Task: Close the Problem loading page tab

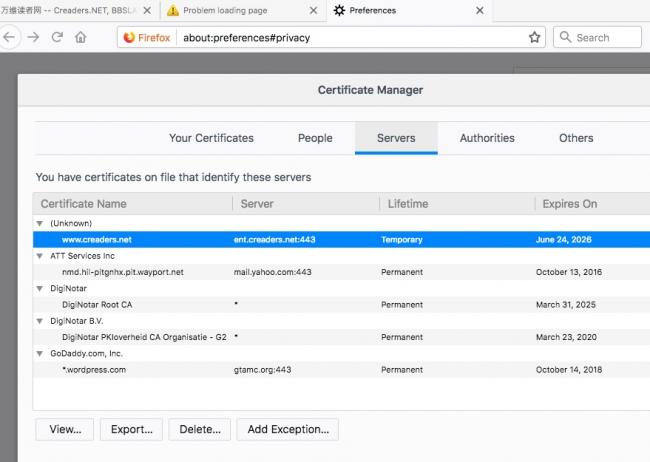Action: [x=313, y=10]
